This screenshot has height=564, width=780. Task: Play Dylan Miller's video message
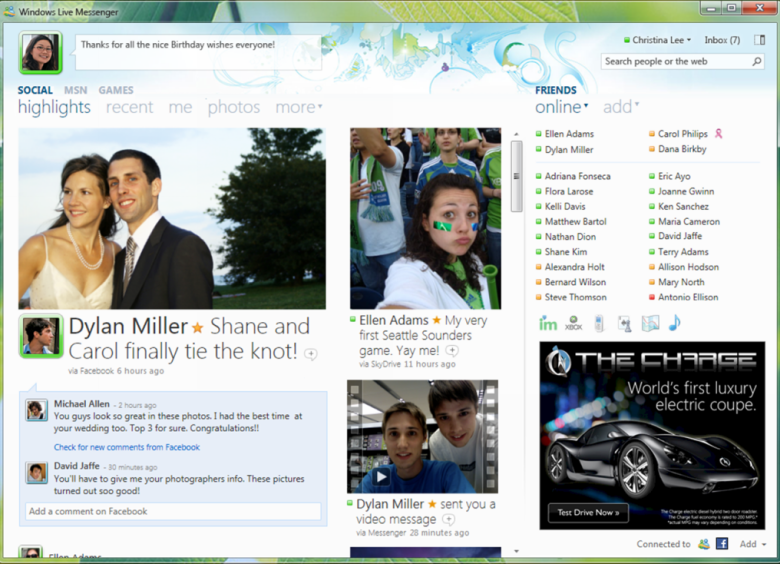[x=382, y=477]
